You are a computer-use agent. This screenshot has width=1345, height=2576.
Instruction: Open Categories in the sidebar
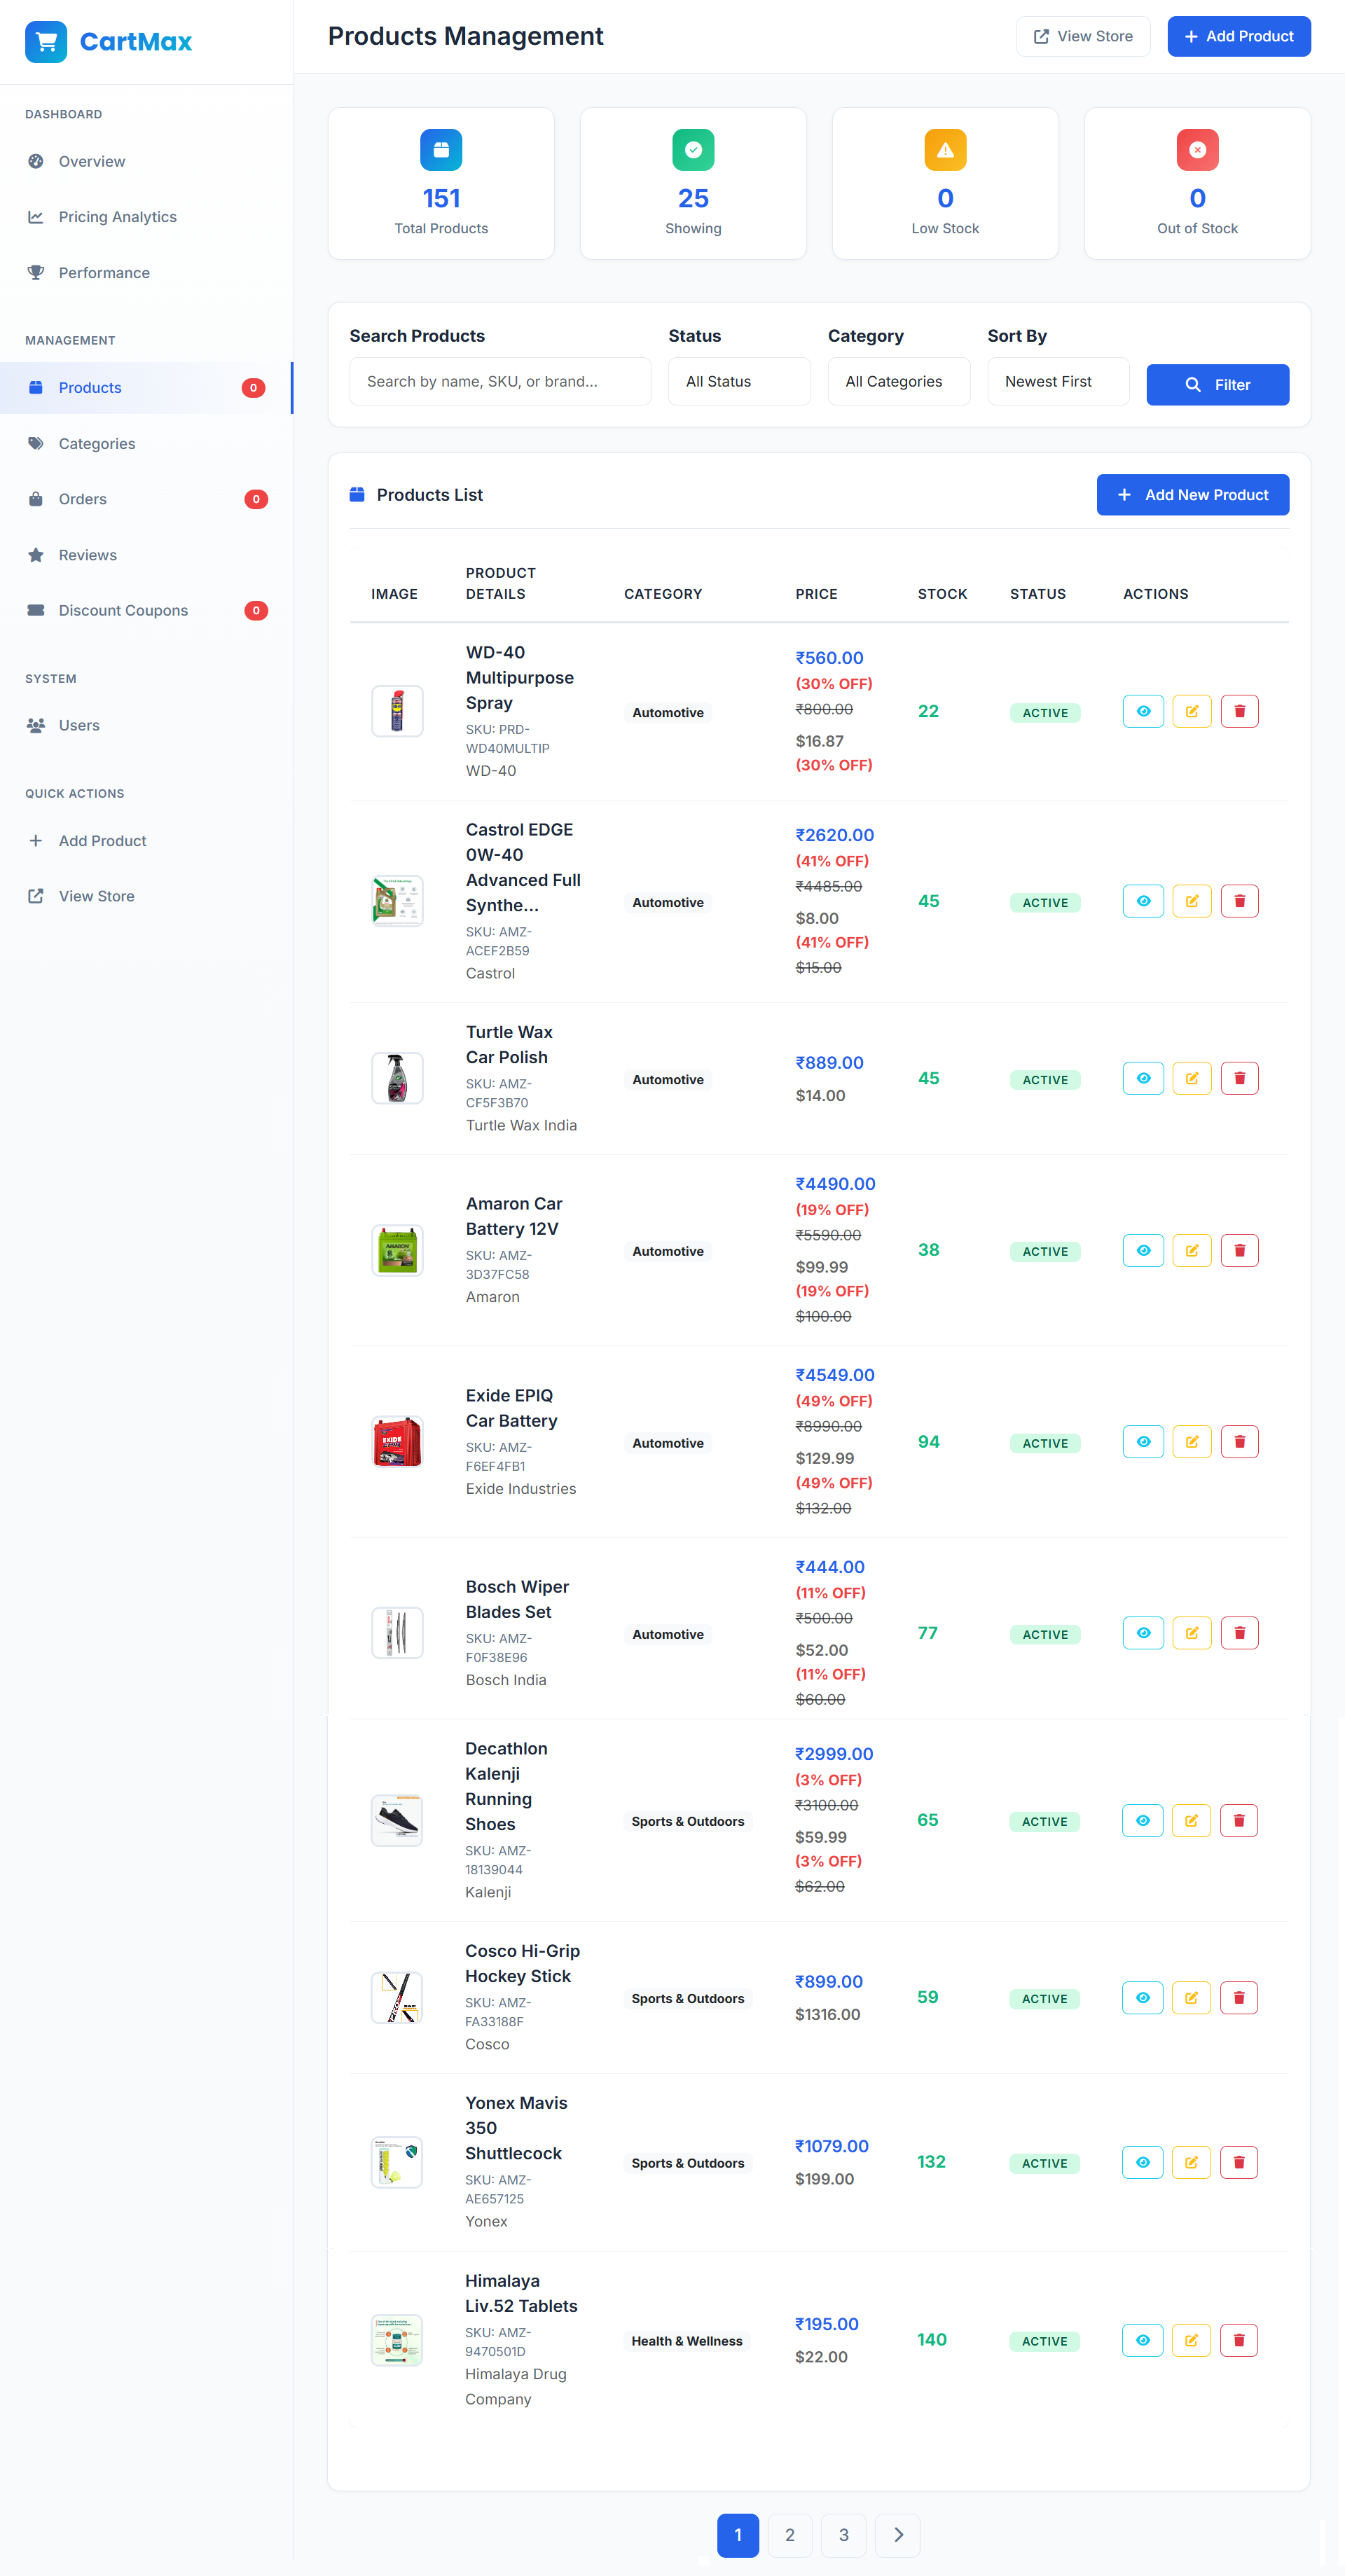[146, 443]
